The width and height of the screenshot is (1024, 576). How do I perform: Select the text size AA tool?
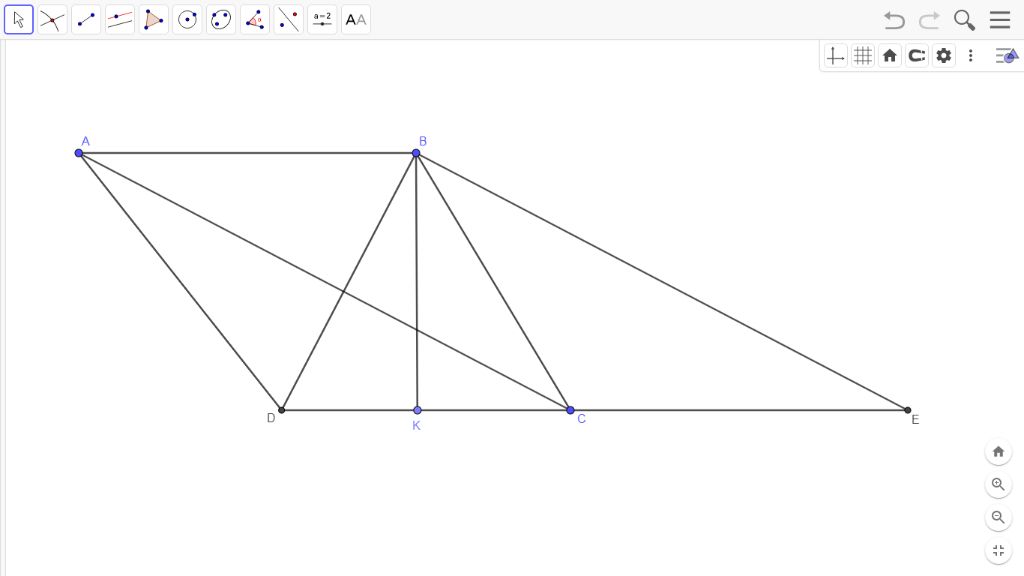(x=356, y=20)
